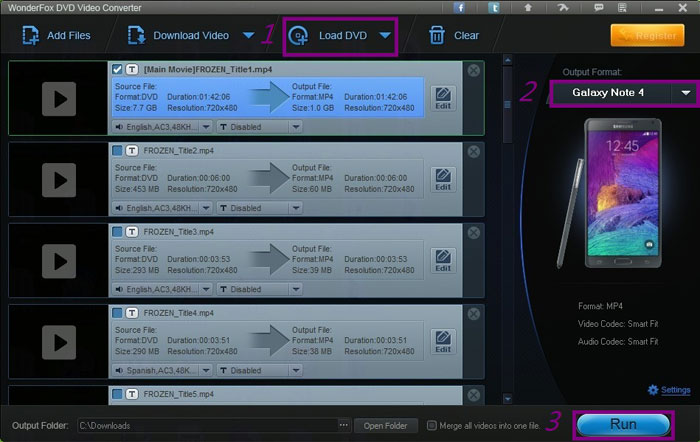
Task: Check the FROZEN_Title2.mp4 checkbox
Action: [117, 150]
